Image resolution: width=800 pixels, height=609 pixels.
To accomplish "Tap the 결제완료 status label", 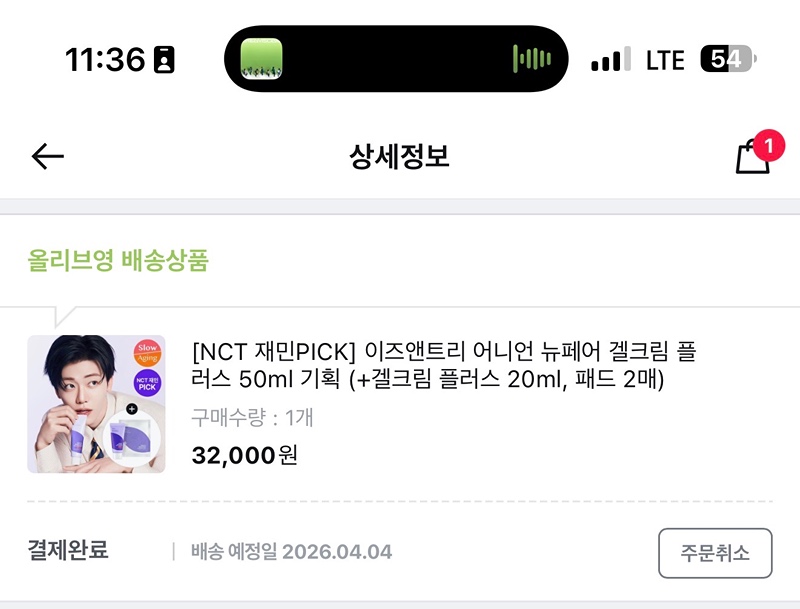I will click(x=68, y=551).
